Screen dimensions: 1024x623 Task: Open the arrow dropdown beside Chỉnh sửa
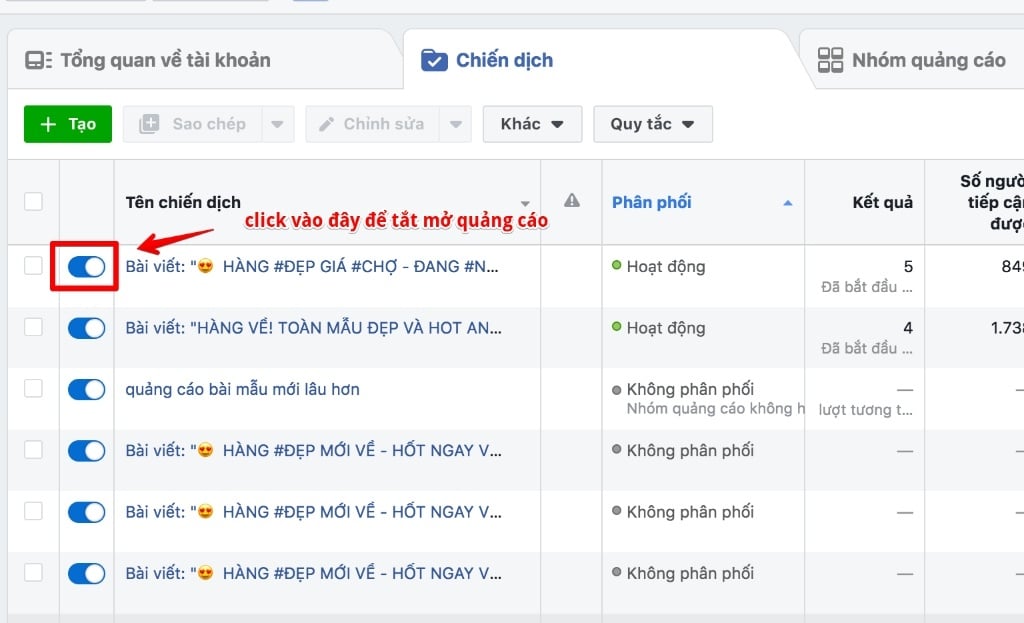coord(456,124)
